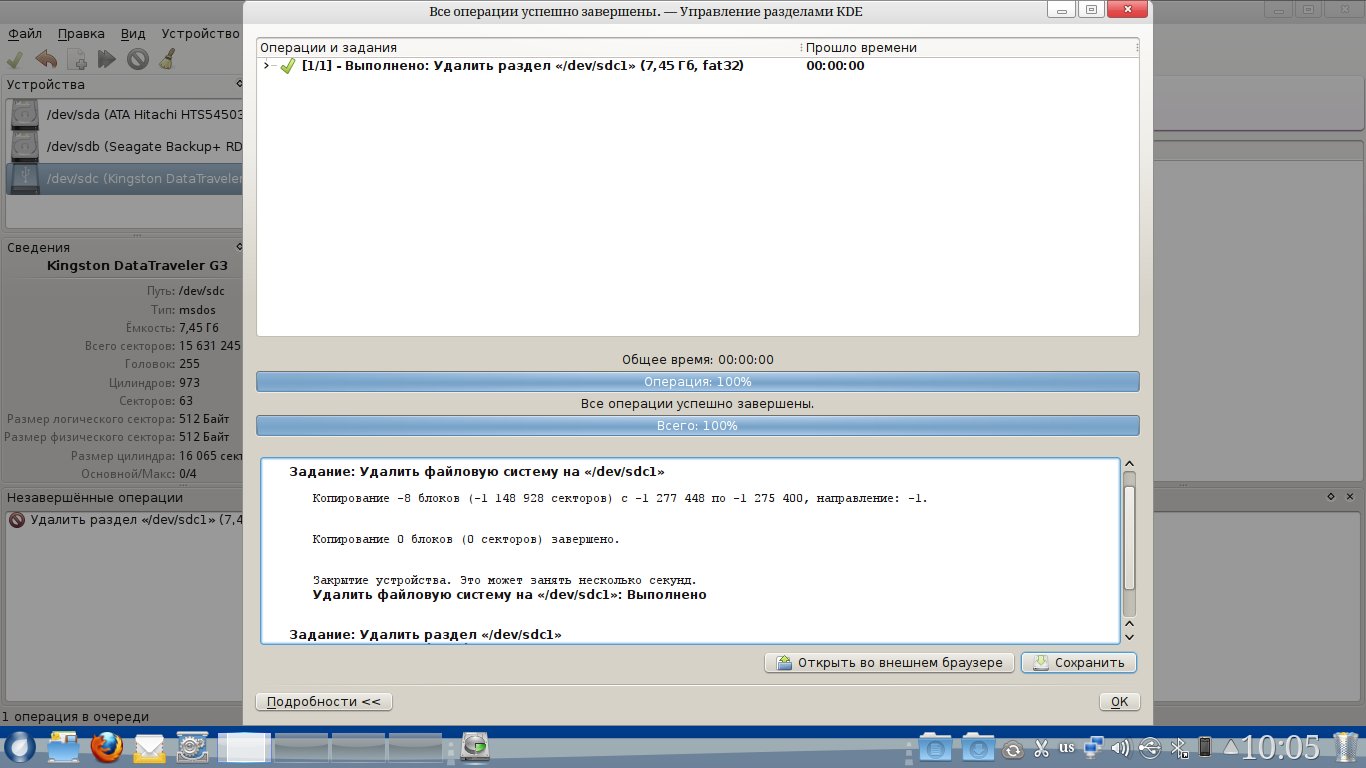The image size is (1366, 768).
Task: Show hidden tray icons arrow
Action: point(1231,748)
